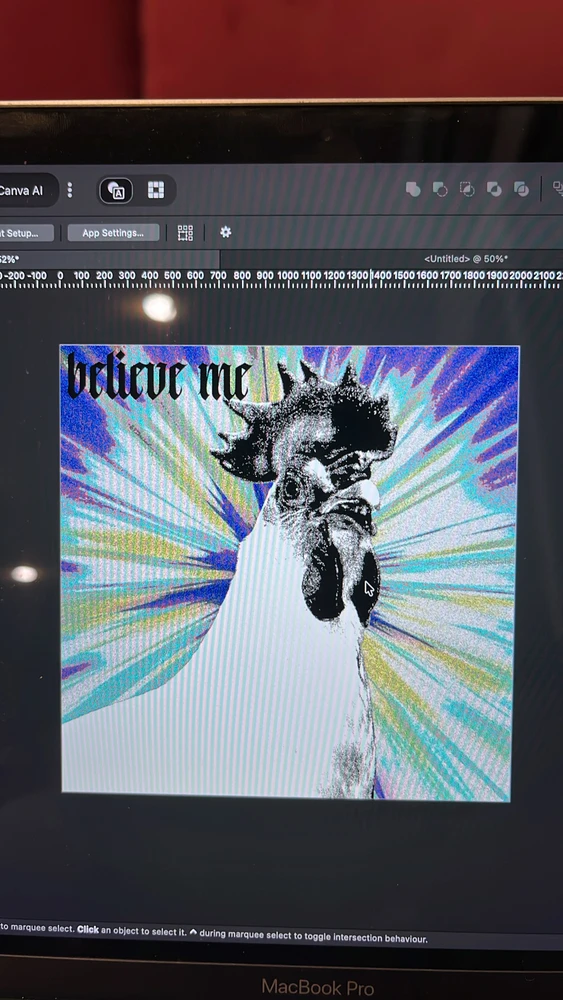Apply the Divide boolean operation
This screenshot has width=563, height=1000.
(x=522, y=189)
